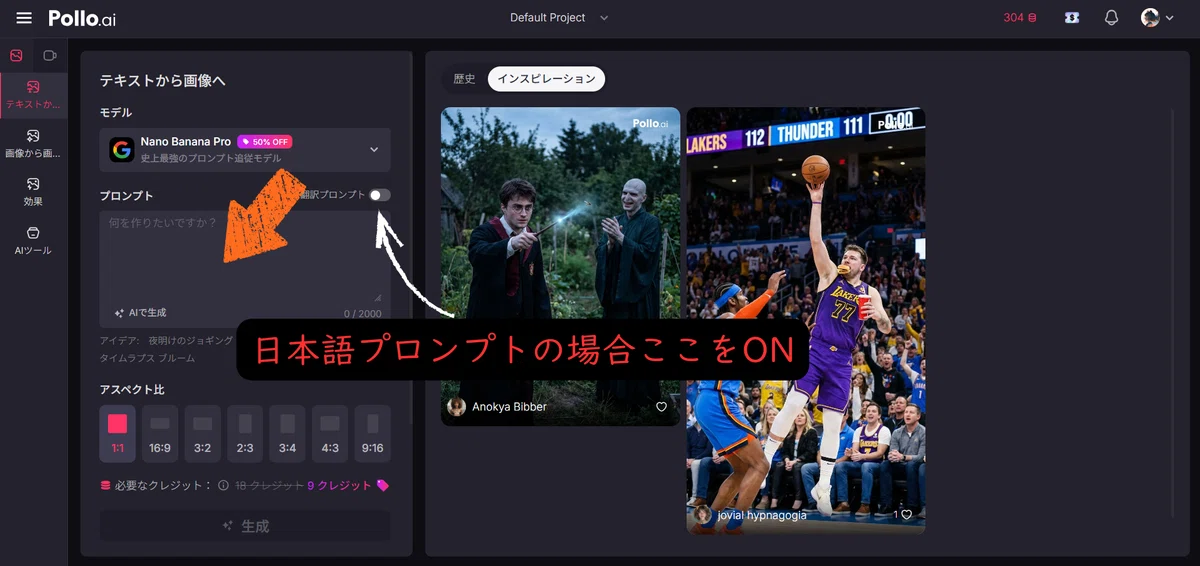Open the gift coupon icon
The height and width of the screenshot is (566, 1200).
click(1072, 18)
